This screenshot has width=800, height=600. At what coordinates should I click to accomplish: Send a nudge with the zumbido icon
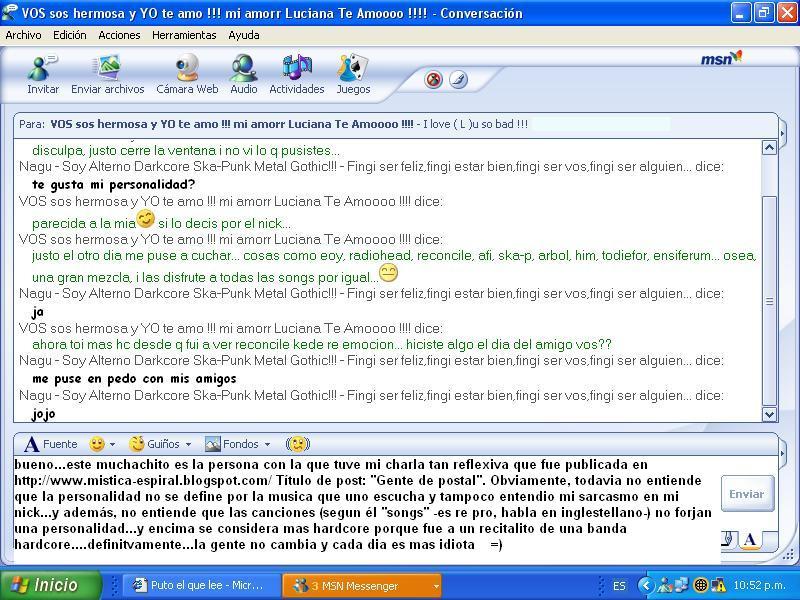tap(298, 444)
